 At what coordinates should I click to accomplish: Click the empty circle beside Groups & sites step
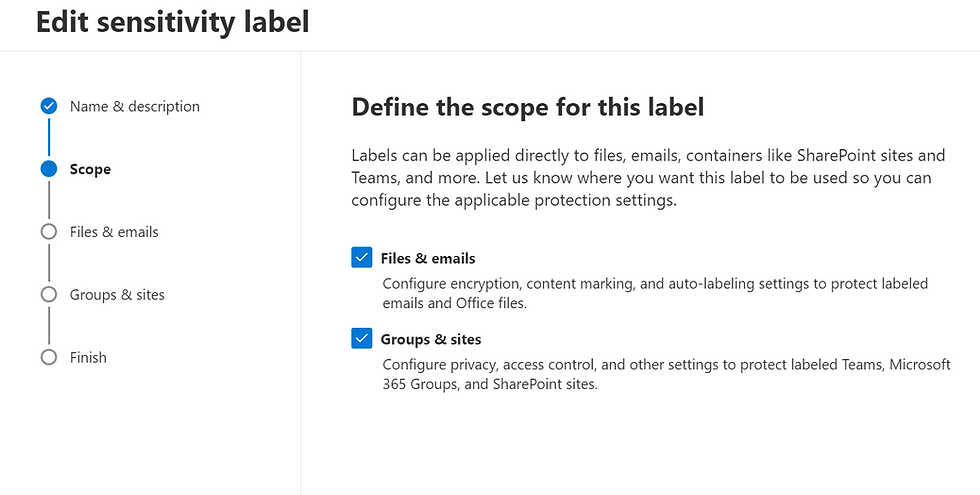tap(49, 294)
